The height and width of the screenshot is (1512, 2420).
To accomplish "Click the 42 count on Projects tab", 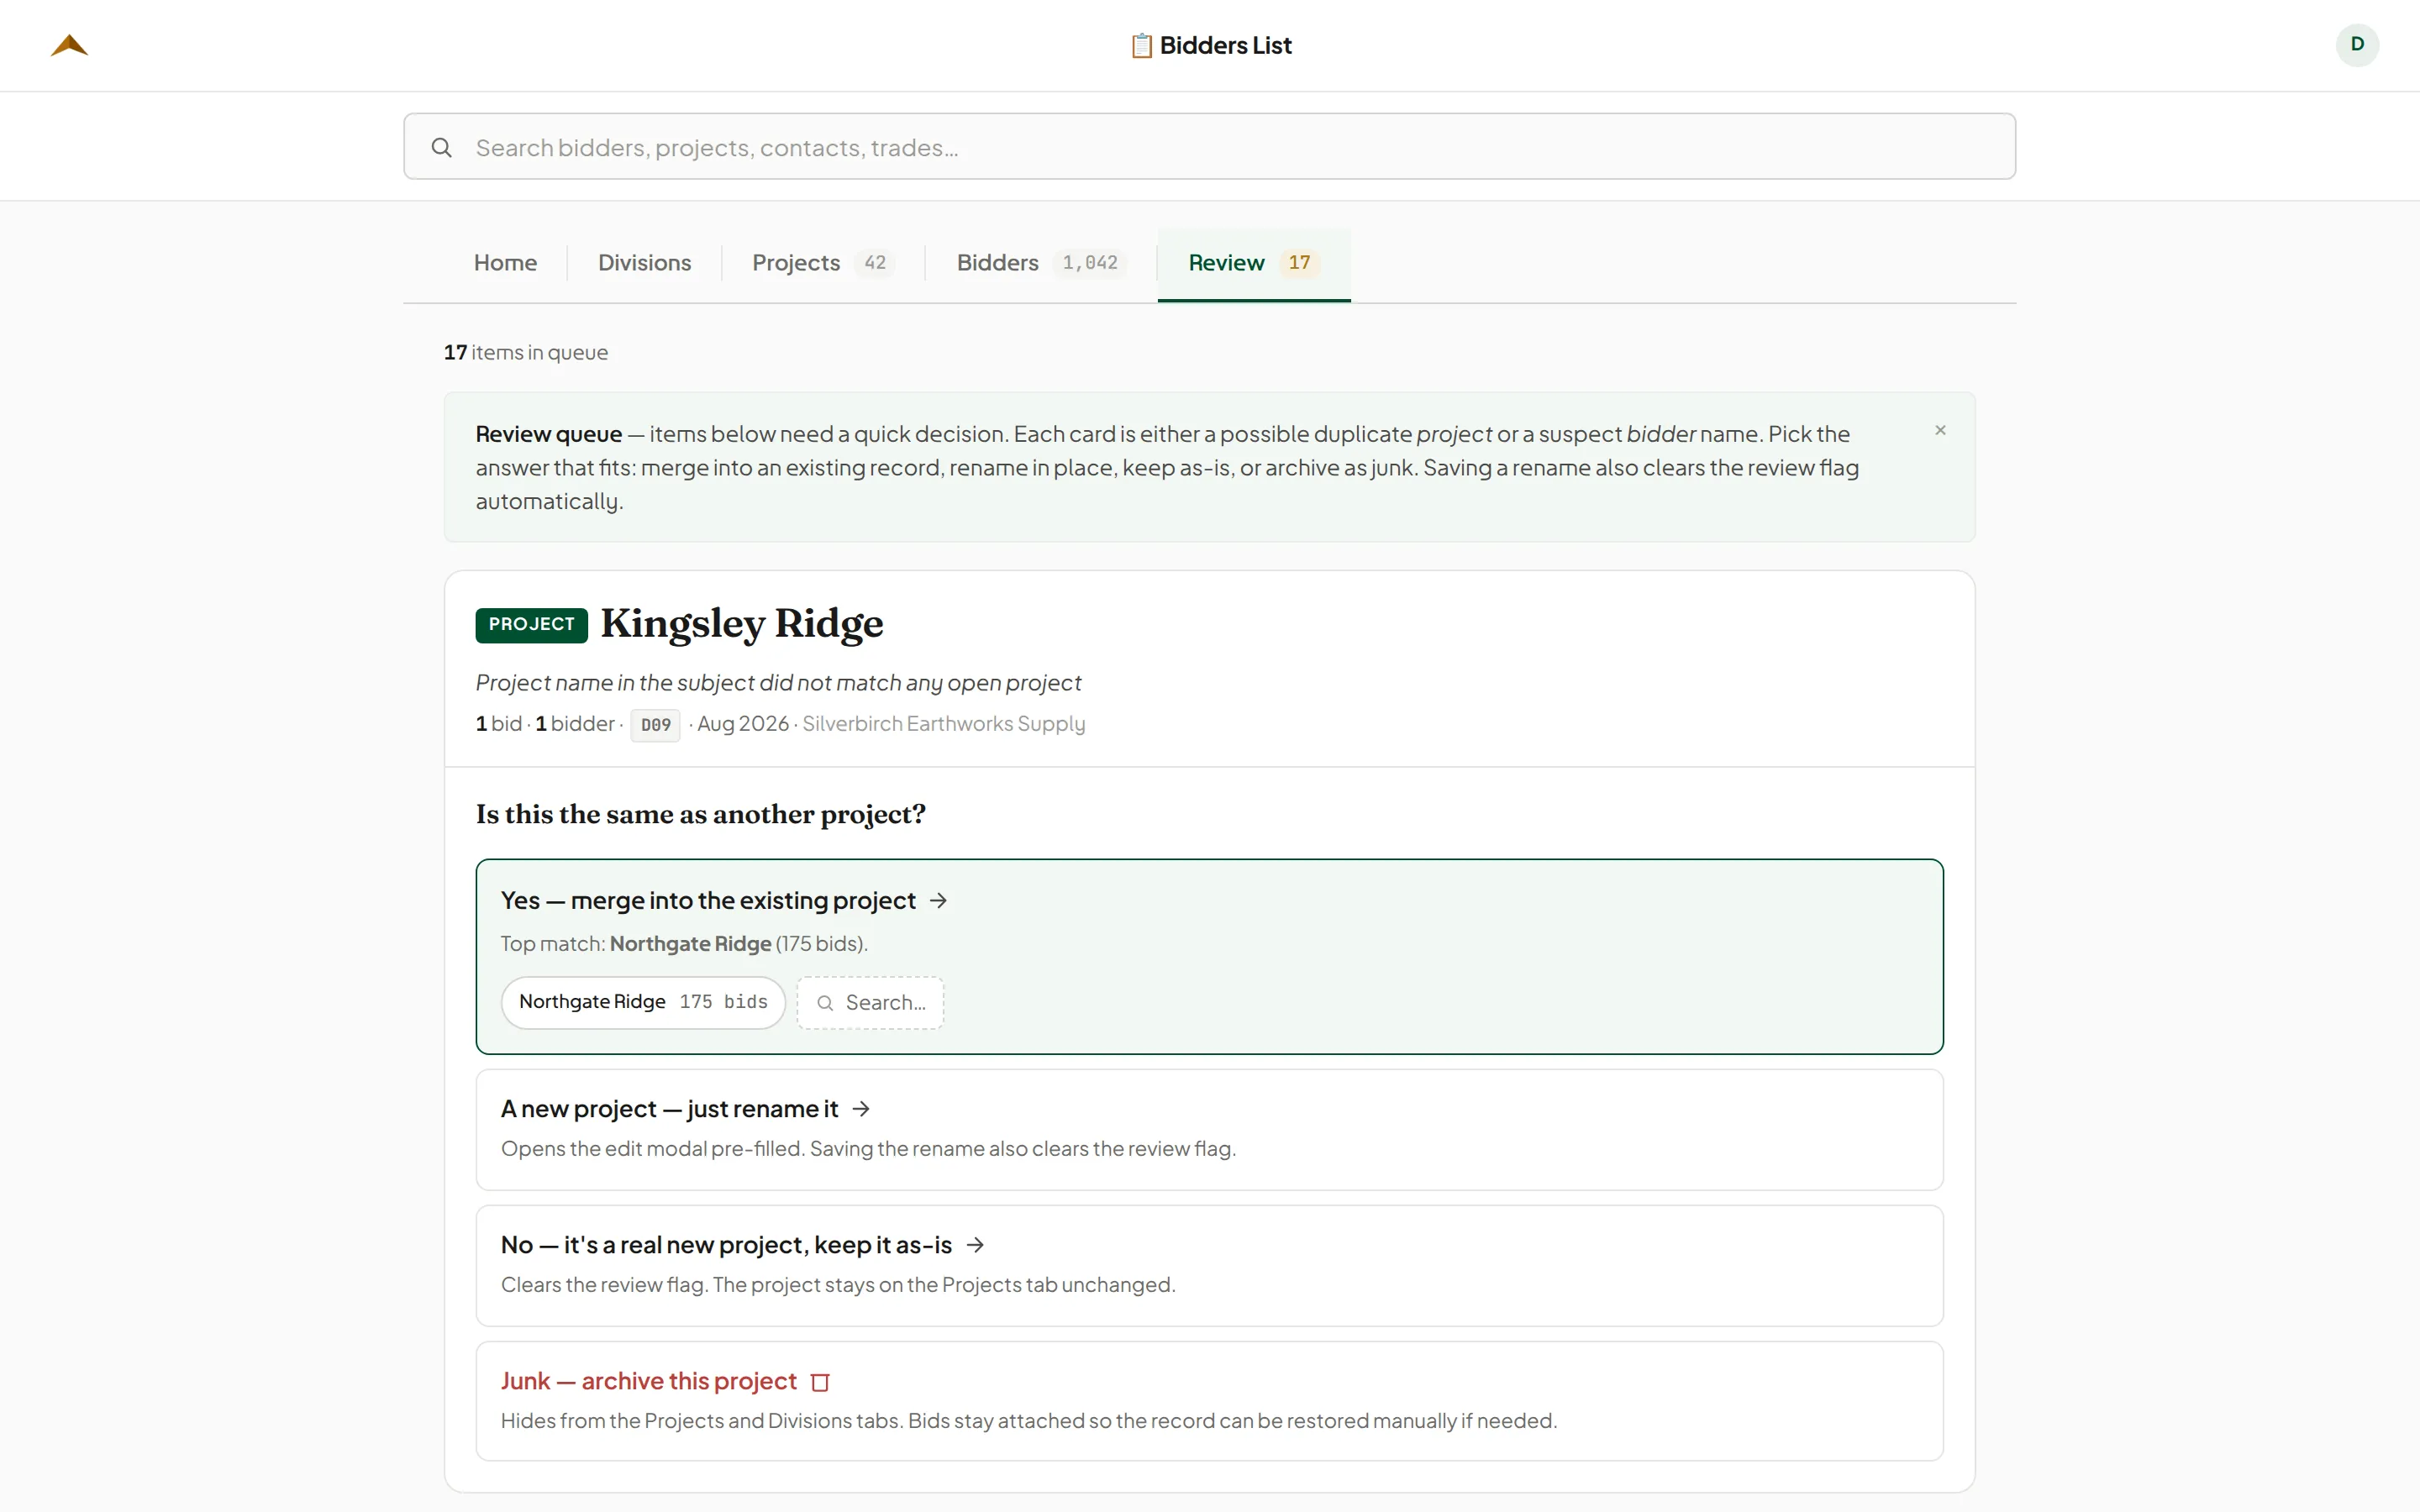I will pyautogui.click(x=875, y=263).
